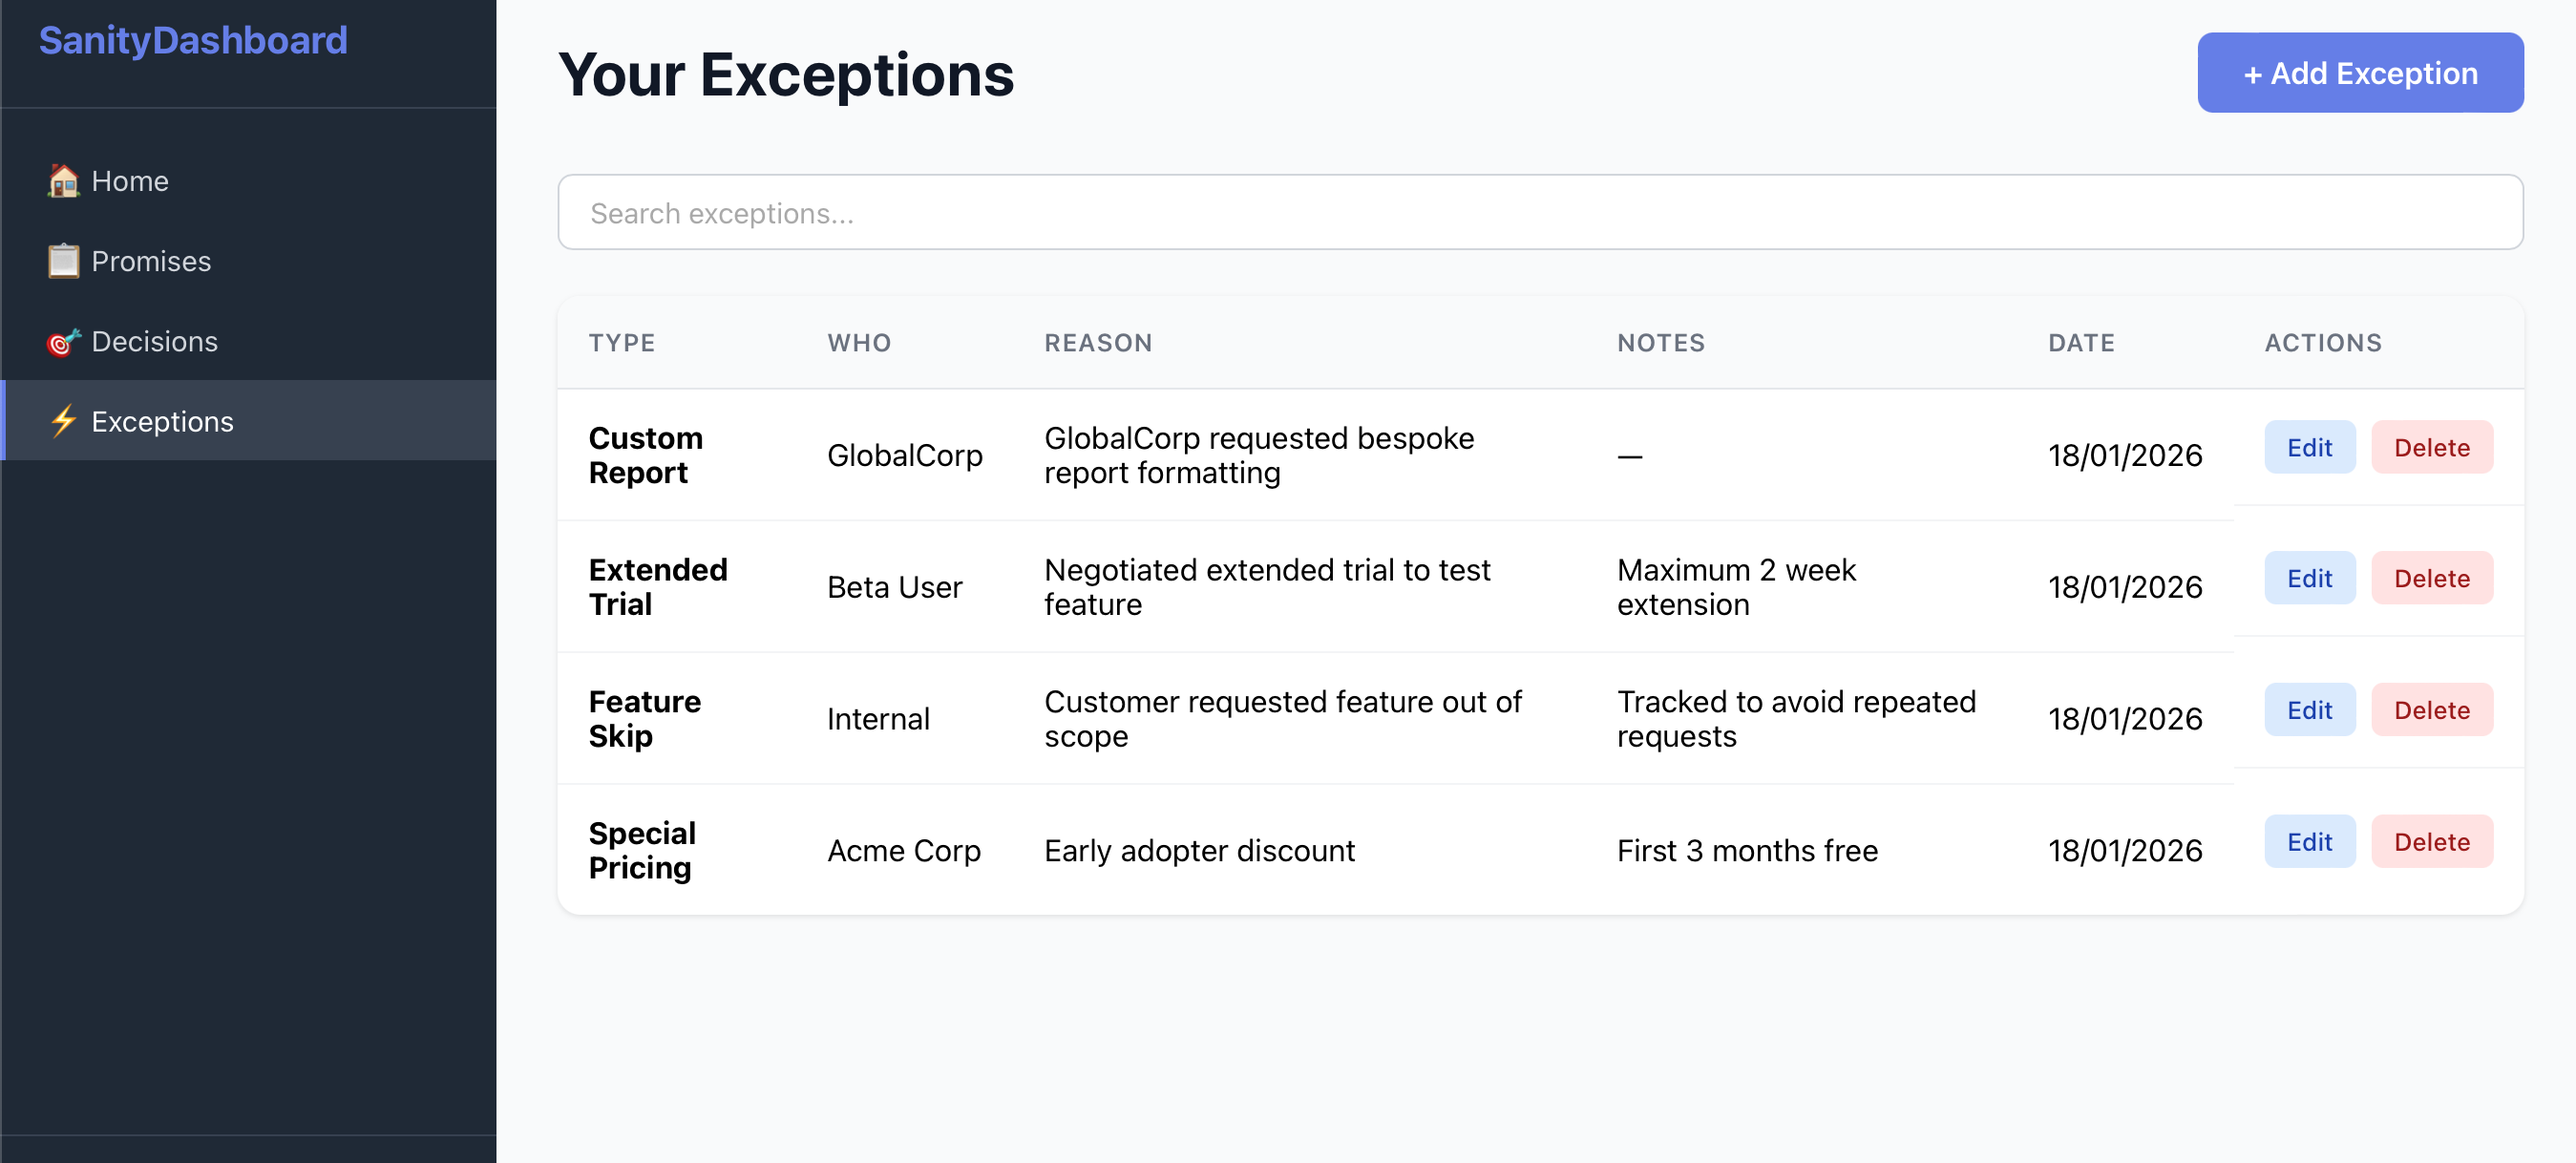
Task: Click the Add Exception button
Action: [x=2359, y=72]
